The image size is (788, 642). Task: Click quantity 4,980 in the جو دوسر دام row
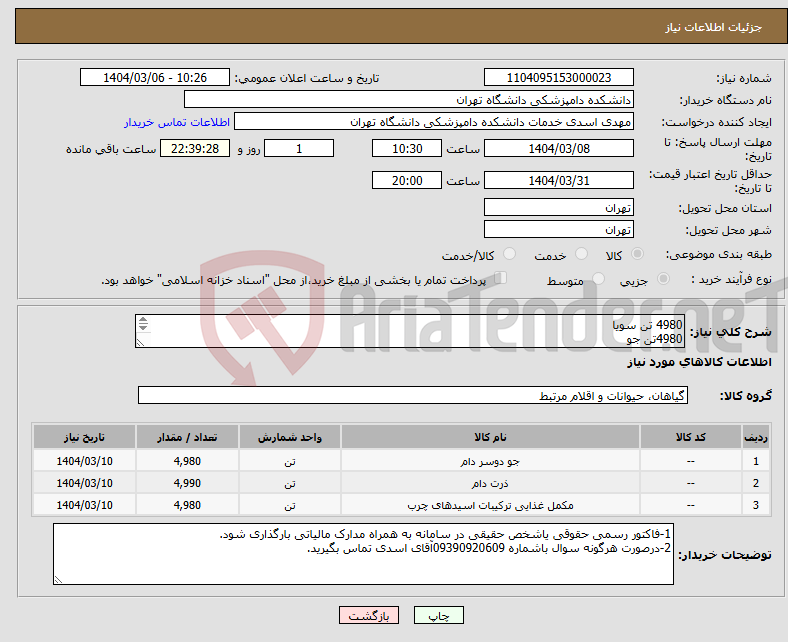point(187,461)
